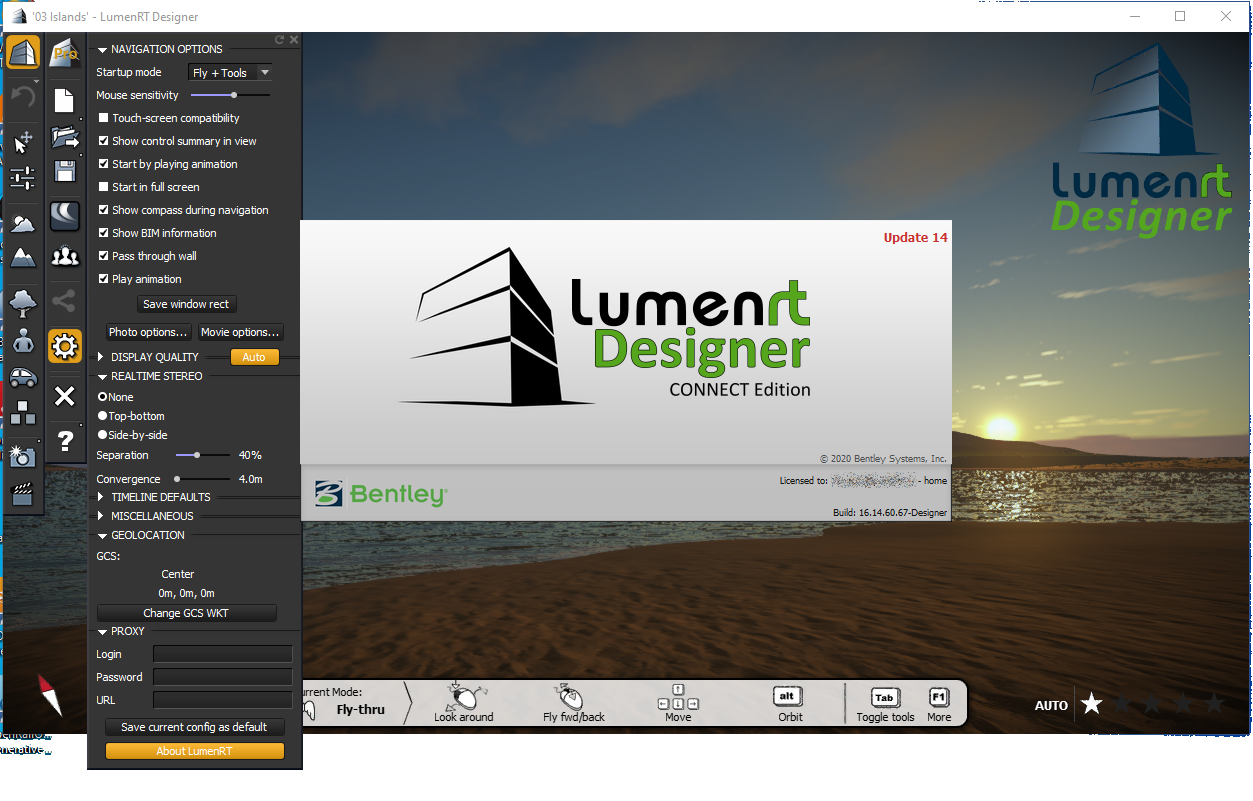Open the Startup mode dropdown
This screenshot has width=1253, height=801.
[x=230, y=73]
